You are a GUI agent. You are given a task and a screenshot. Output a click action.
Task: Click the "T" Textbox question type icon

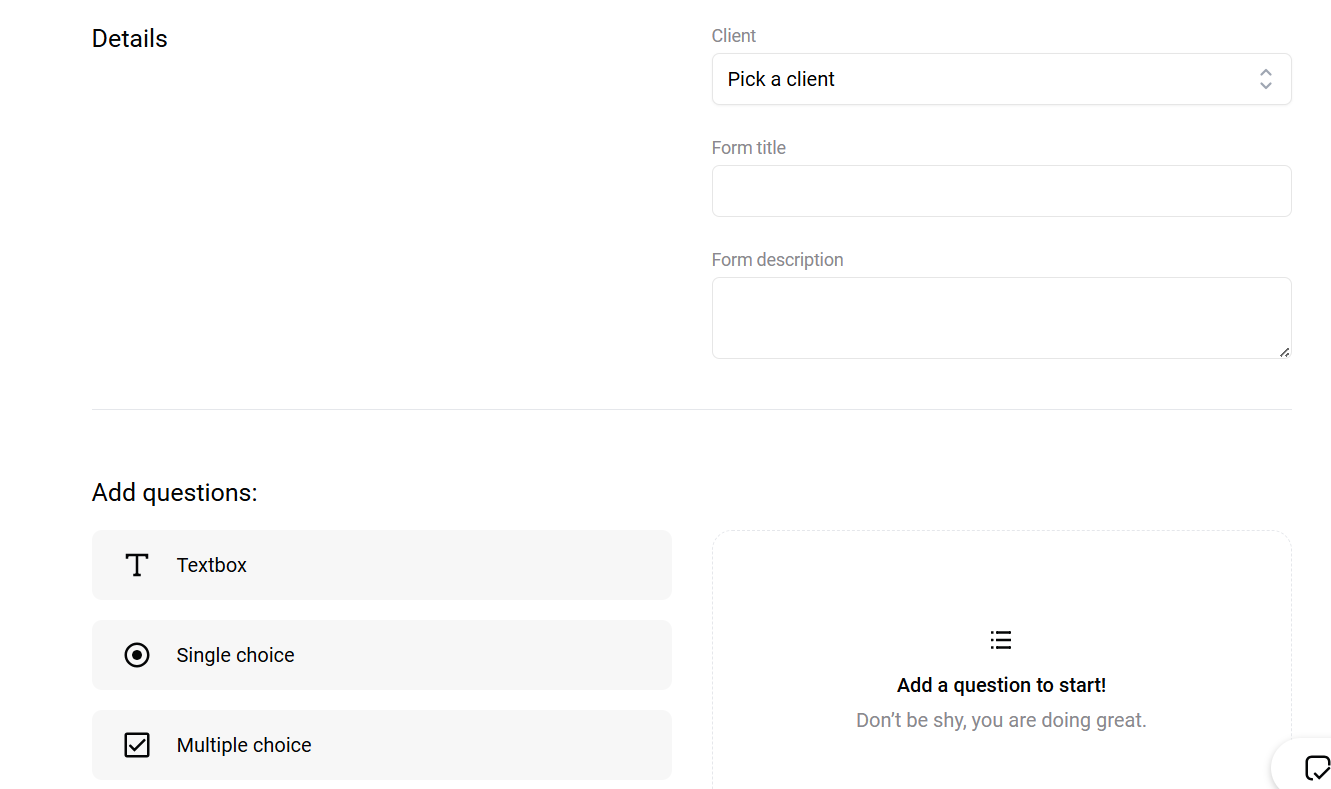coord(136,564)
